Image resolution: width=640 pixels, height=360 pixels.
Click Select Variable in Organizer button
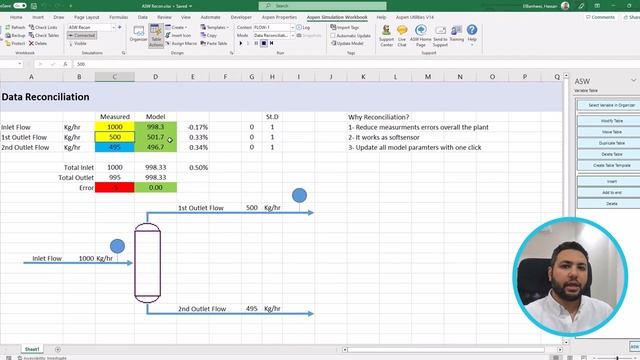click(x=610, y=105)
